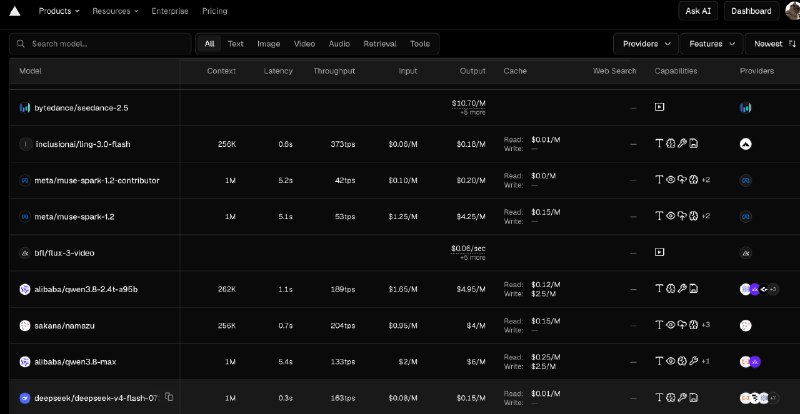Show +5 more pricing for seedance-2.5
Image resolution: width=800 pixels, height=414 pixels.
tap(472, 112)
